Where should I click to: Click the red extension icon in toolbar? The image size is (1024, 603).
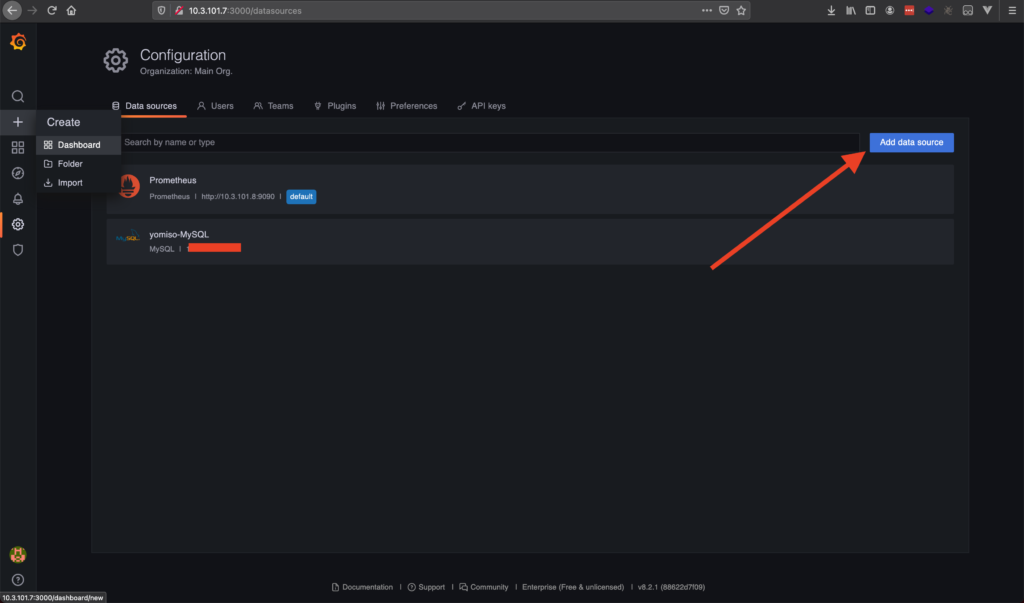[909, 10]
